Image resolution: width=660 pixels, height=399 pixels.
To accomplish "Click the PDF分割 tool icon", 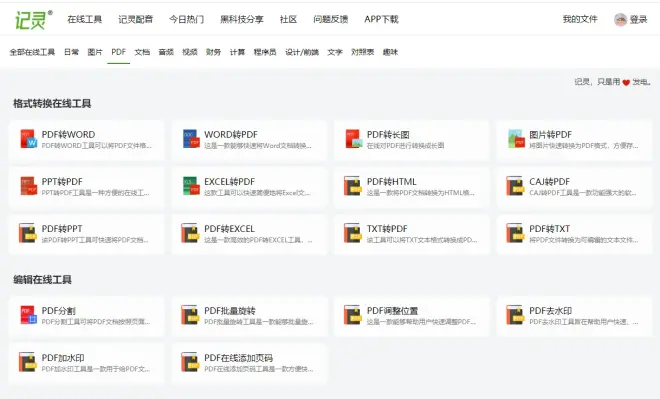I will click(x=29, y=315).
